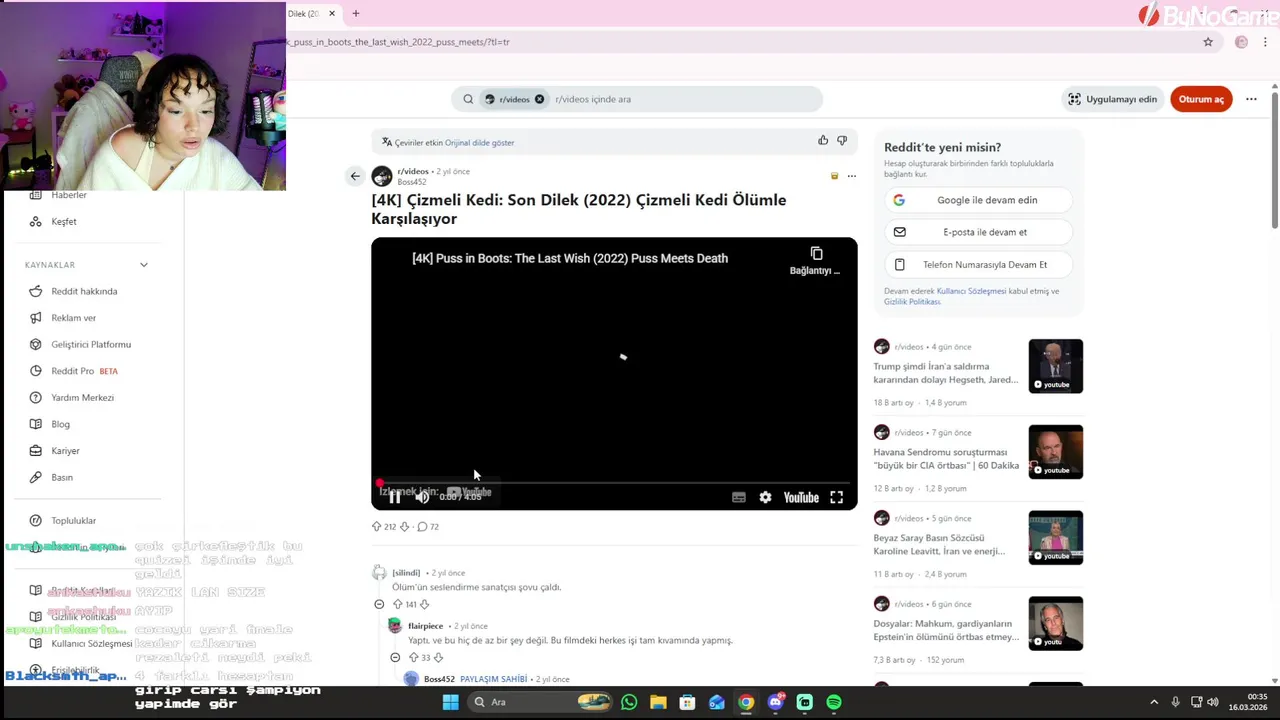
Task: Open 'Blog' sidebar item
Action: point(60,424)
